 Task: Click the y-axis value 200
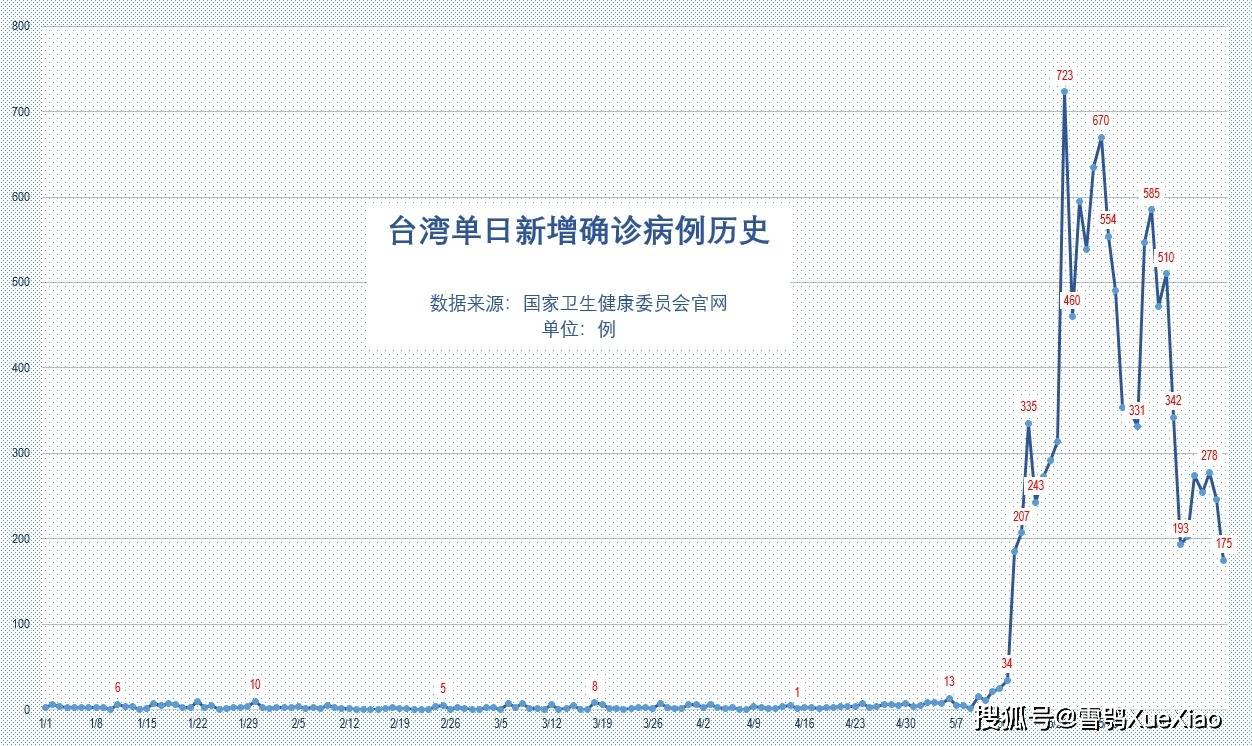pyautogui.click(x=20, y=538)
